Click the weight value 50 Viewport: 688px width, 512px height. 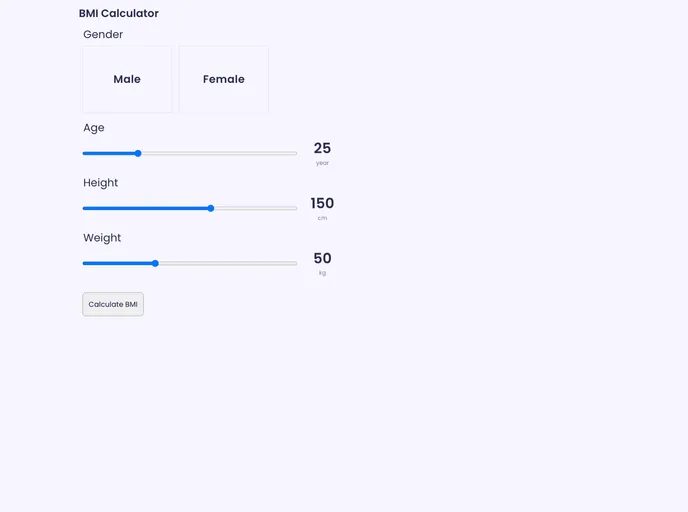pyautogui.click(x=322, y=258)
